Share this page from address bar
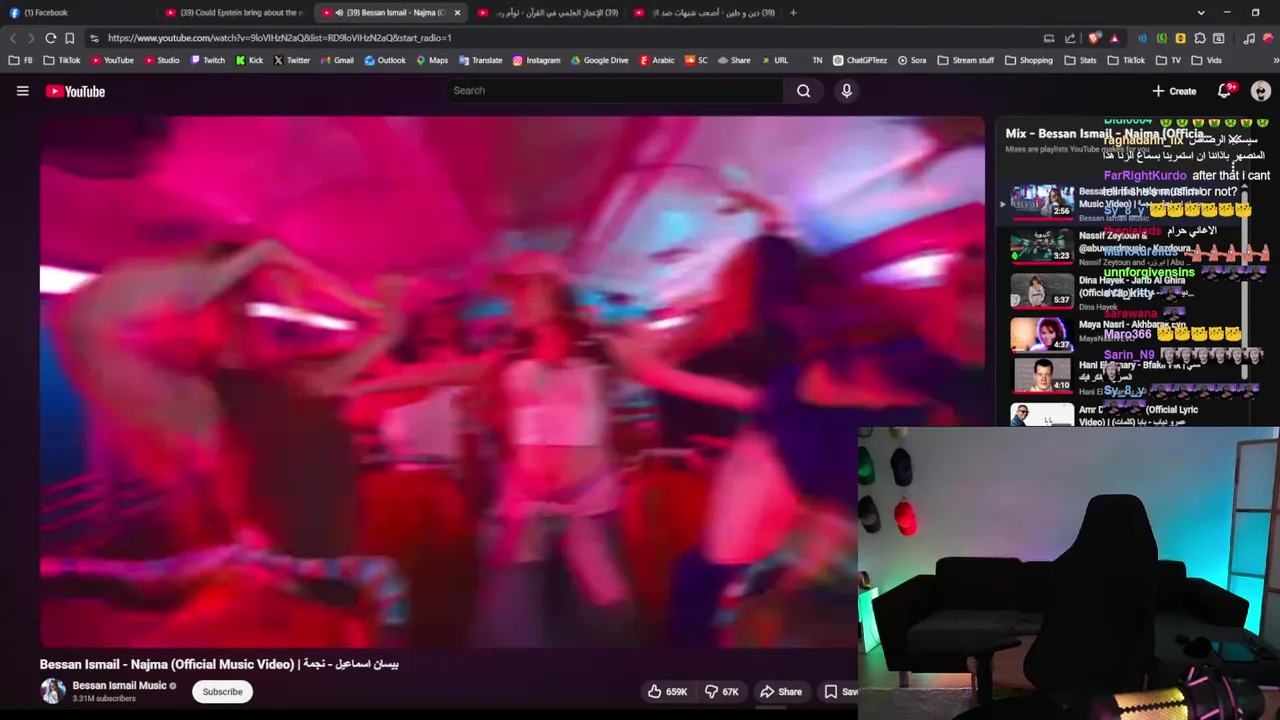This screenshot has height=720, width=1280. pyautogui.click(x=1070, y=38)
